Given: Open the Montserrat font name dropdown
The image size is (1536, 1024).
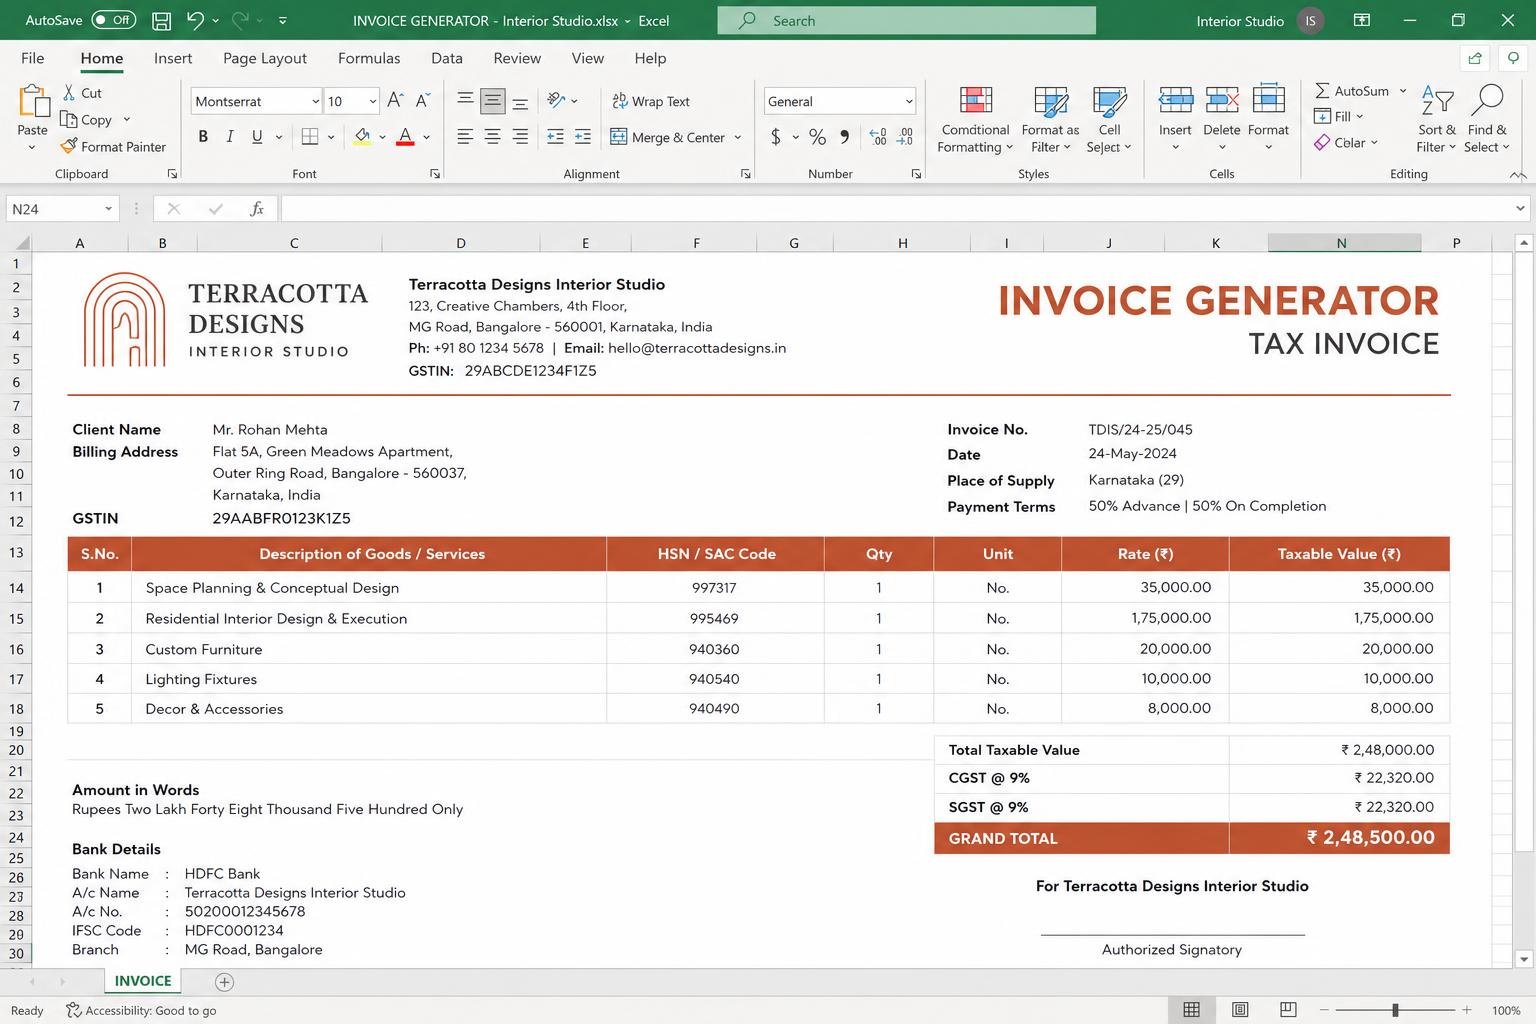Looking at the screenshot, I should pos(316,101).
